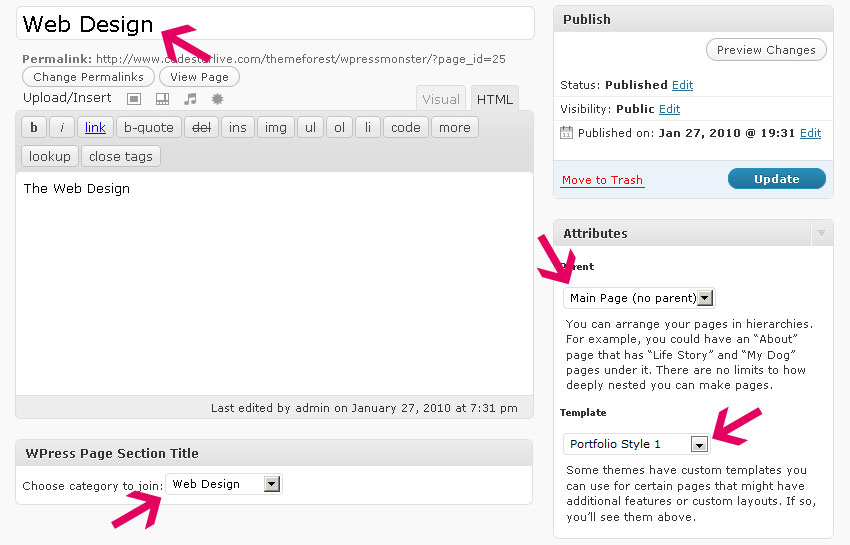Image resolution: width=850 pixels, height=545 pixels.
Task: Click the calendar icon beside Published on
Action: (567, 133)
